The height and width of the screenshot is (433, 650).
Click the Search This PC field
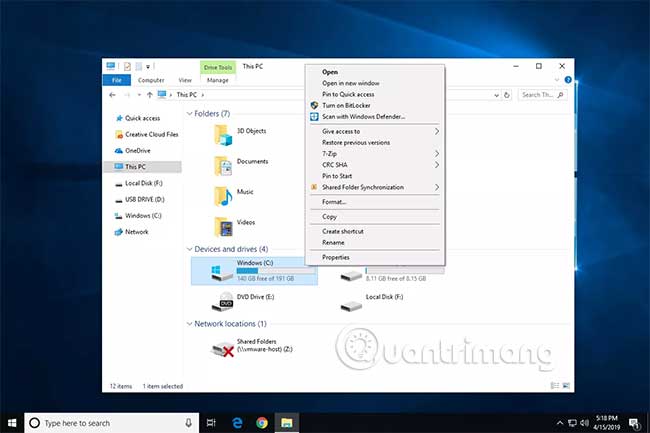542,95
